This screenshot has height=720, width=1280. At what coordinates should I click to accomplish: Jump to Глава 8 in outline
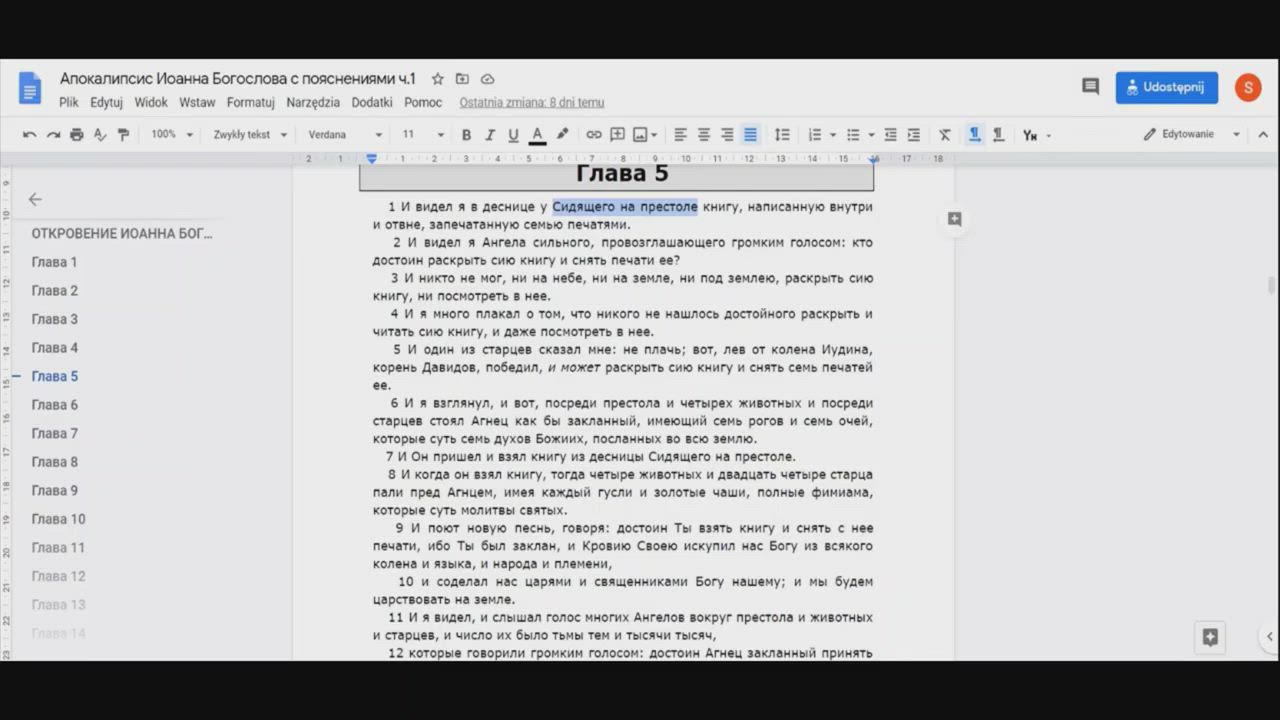coord(54,462)
